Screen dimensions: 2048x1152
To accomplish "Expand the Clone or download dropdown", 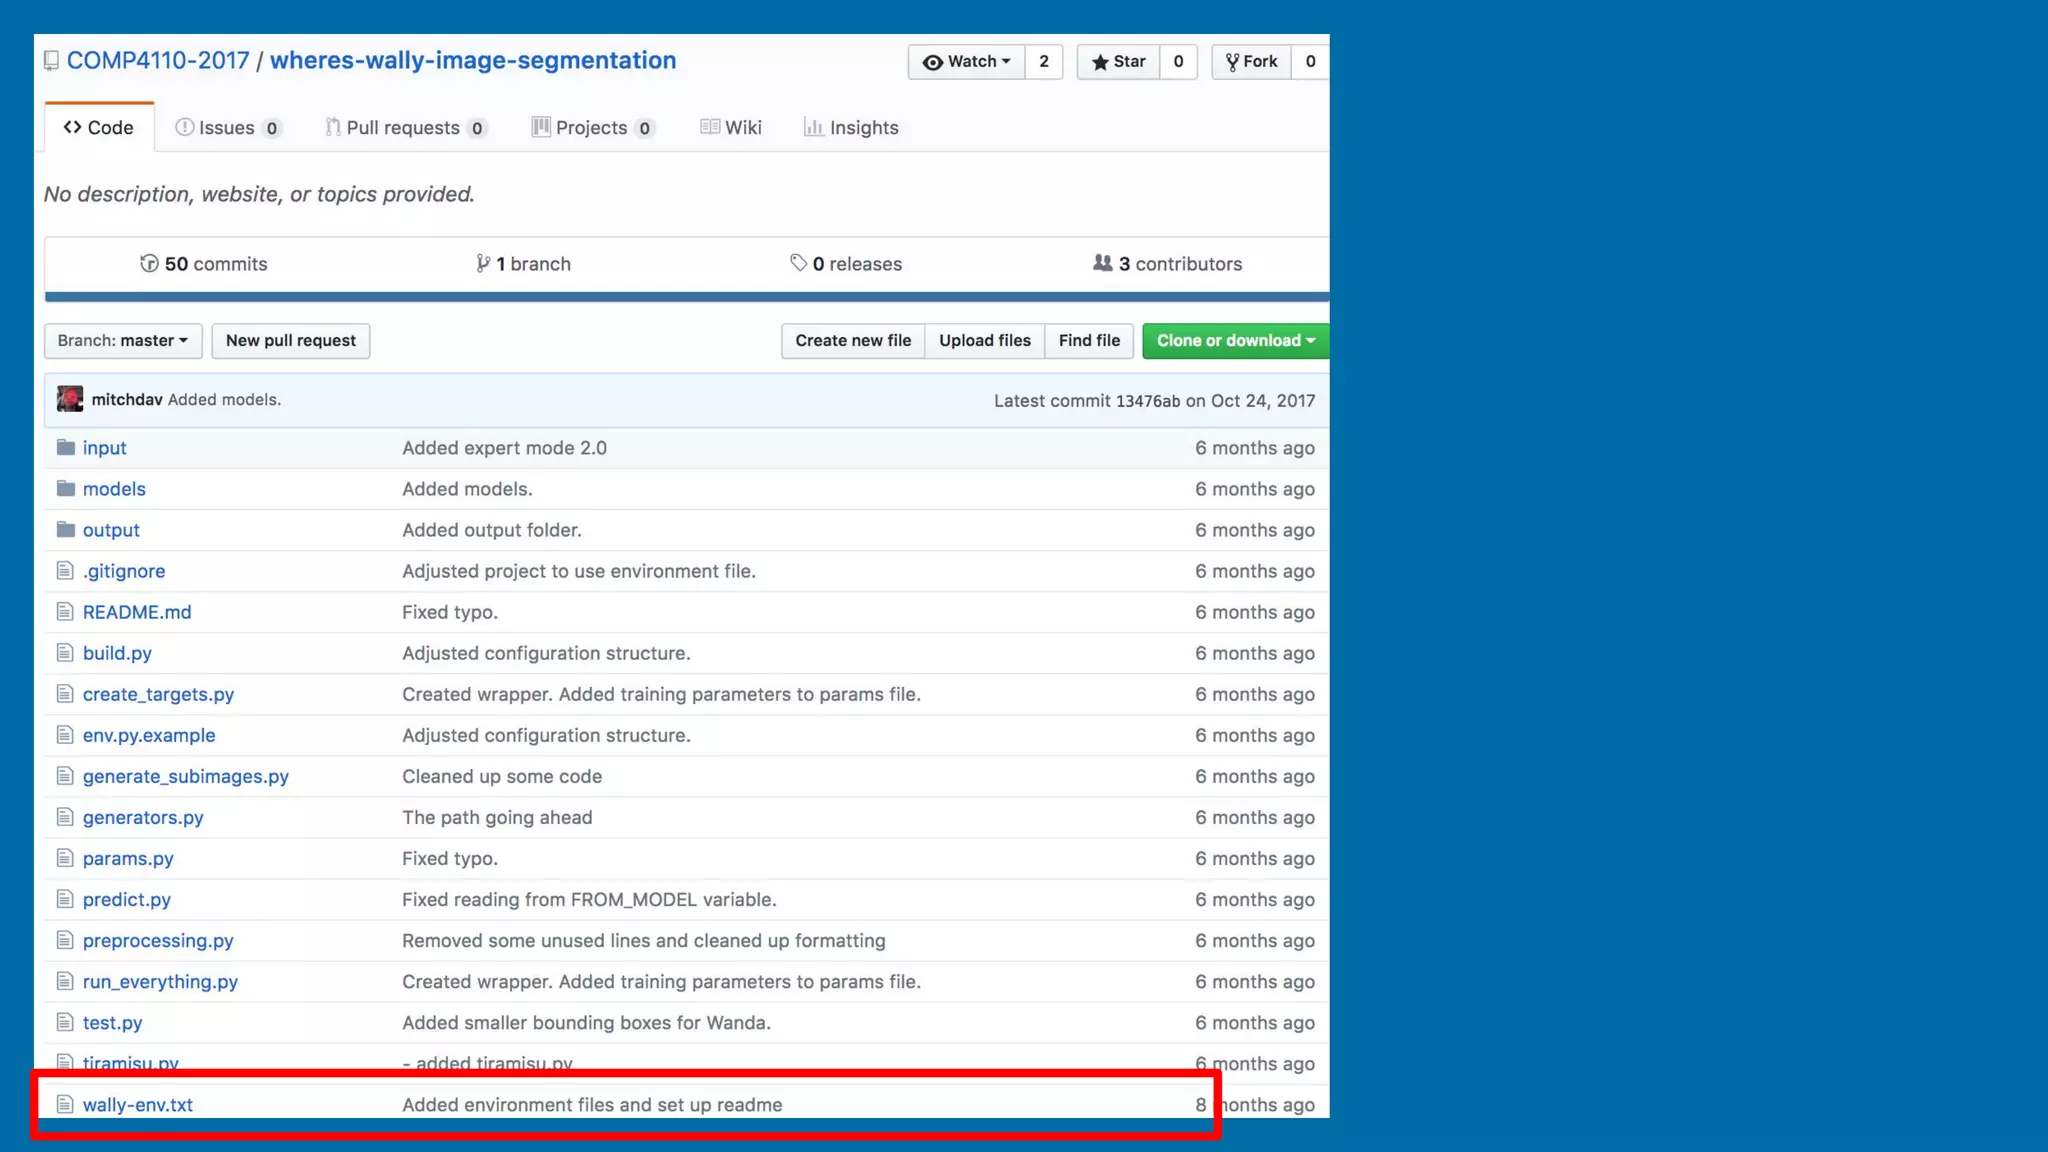I will (x=1236, y=341).
